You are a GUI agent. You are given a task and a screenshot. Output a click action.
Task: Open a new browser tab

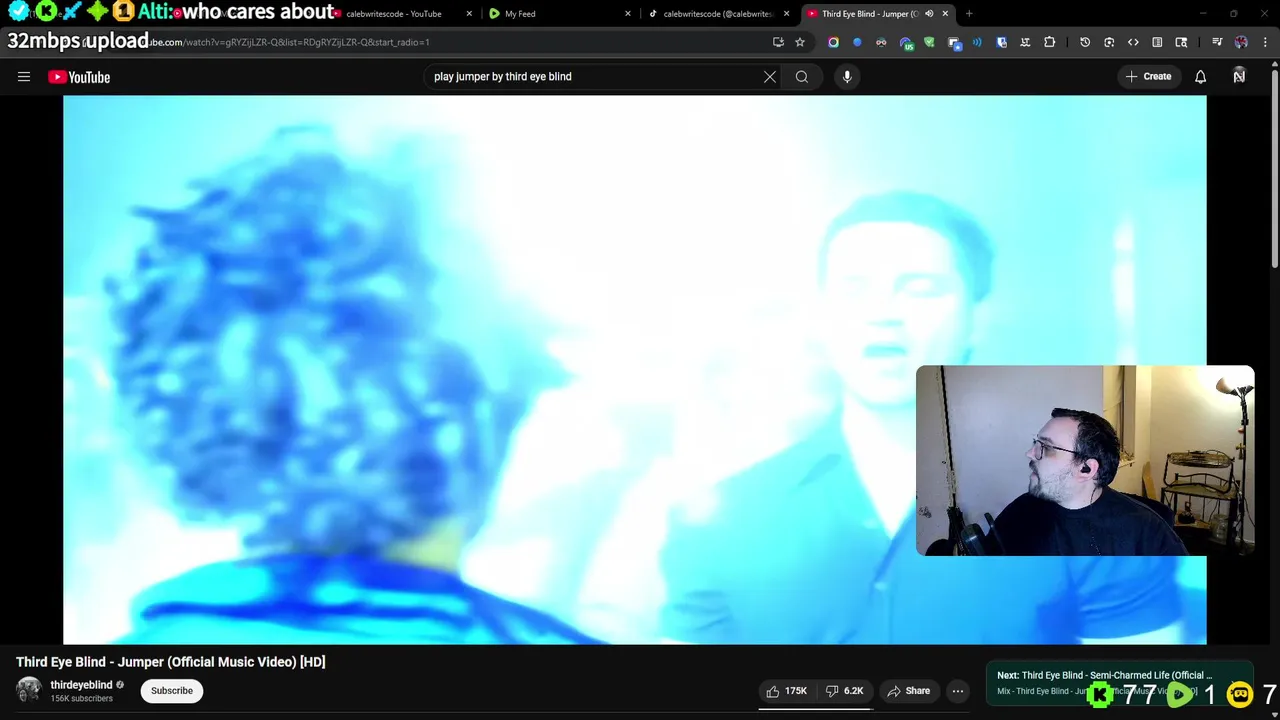[x=969, y=14]
